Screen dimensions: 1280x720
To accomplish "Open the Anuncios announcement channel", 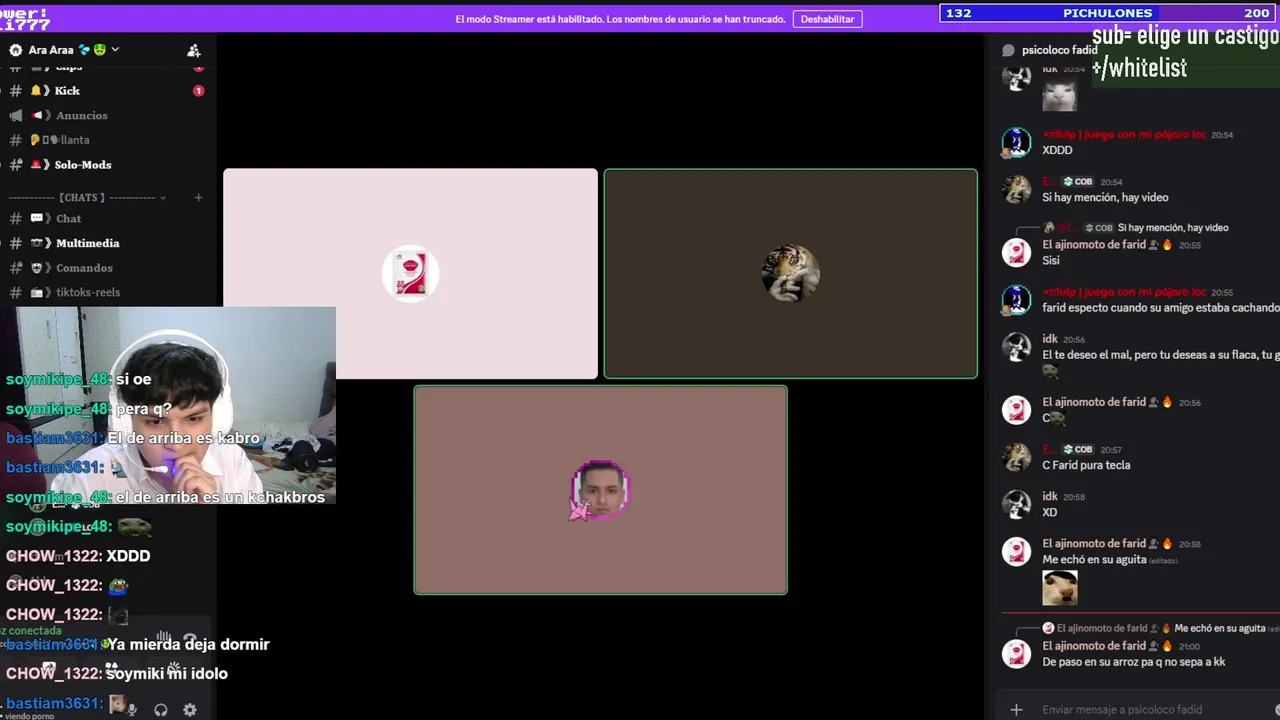I will tap(81, 116).
